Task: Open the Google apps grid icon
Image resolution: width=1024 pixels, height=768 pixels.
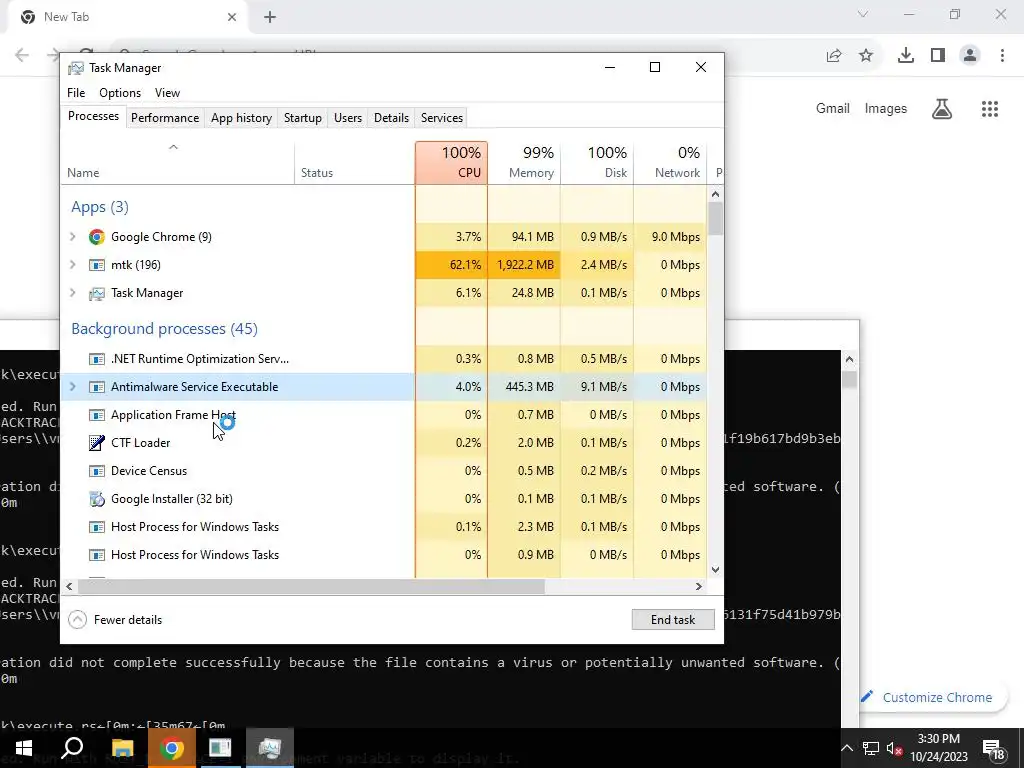Action: point(990,109)
